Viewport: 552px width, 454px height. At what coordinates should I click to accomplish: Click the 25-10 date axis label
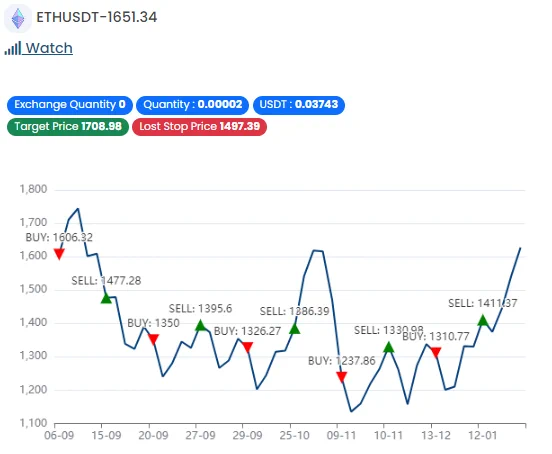pos(295,435)
